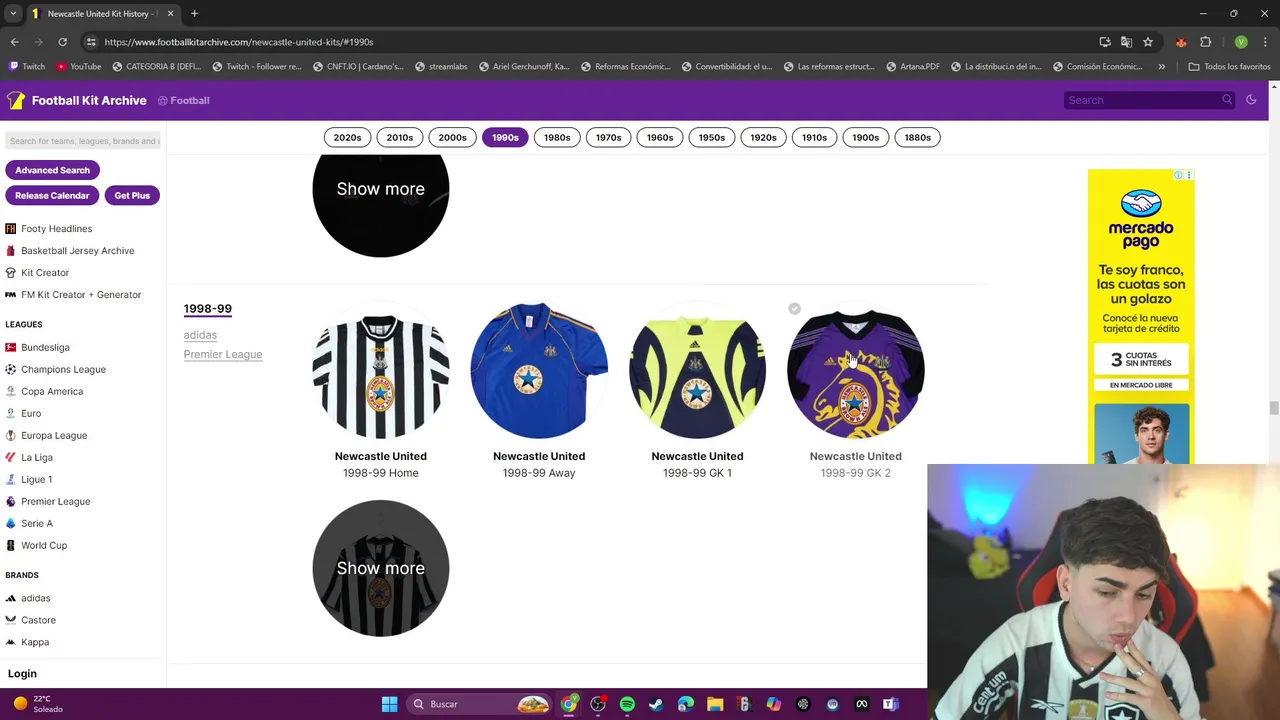Image resolution: width=1280 pixels, height=720 pixels.
Task: Open the Bundesliga league
Action: [45, 348]
